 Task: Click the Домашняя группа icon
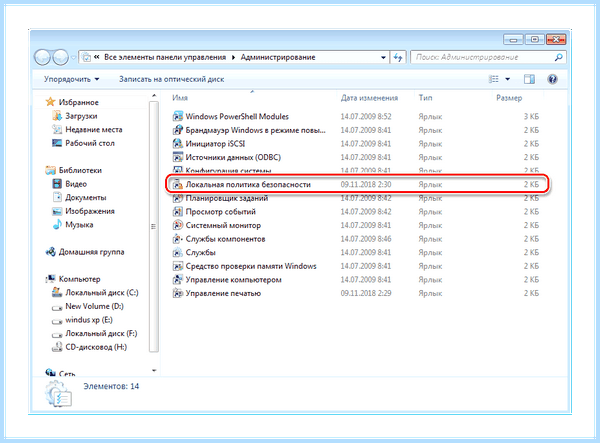pyautogui.click(x=50, y=252)
